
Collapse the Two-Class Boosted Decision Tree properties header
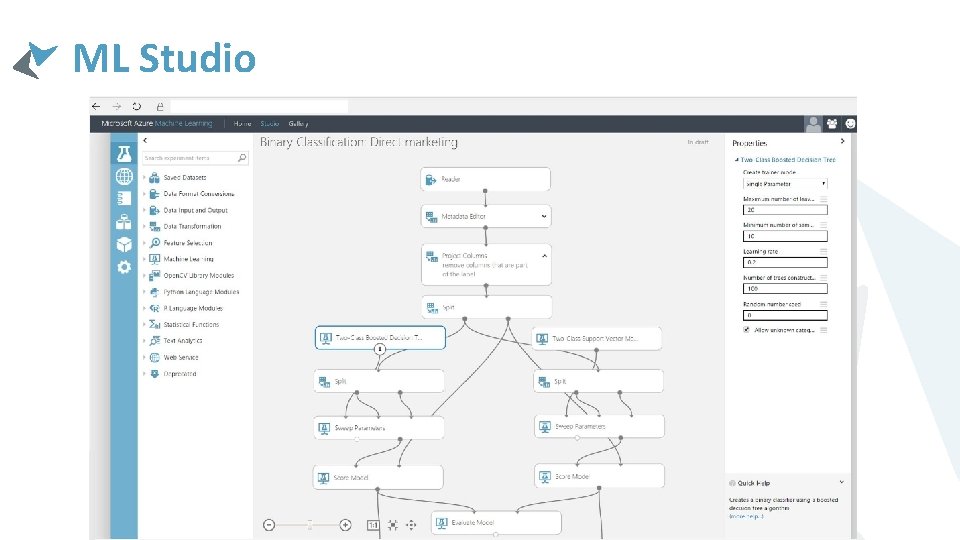[737, 160]
